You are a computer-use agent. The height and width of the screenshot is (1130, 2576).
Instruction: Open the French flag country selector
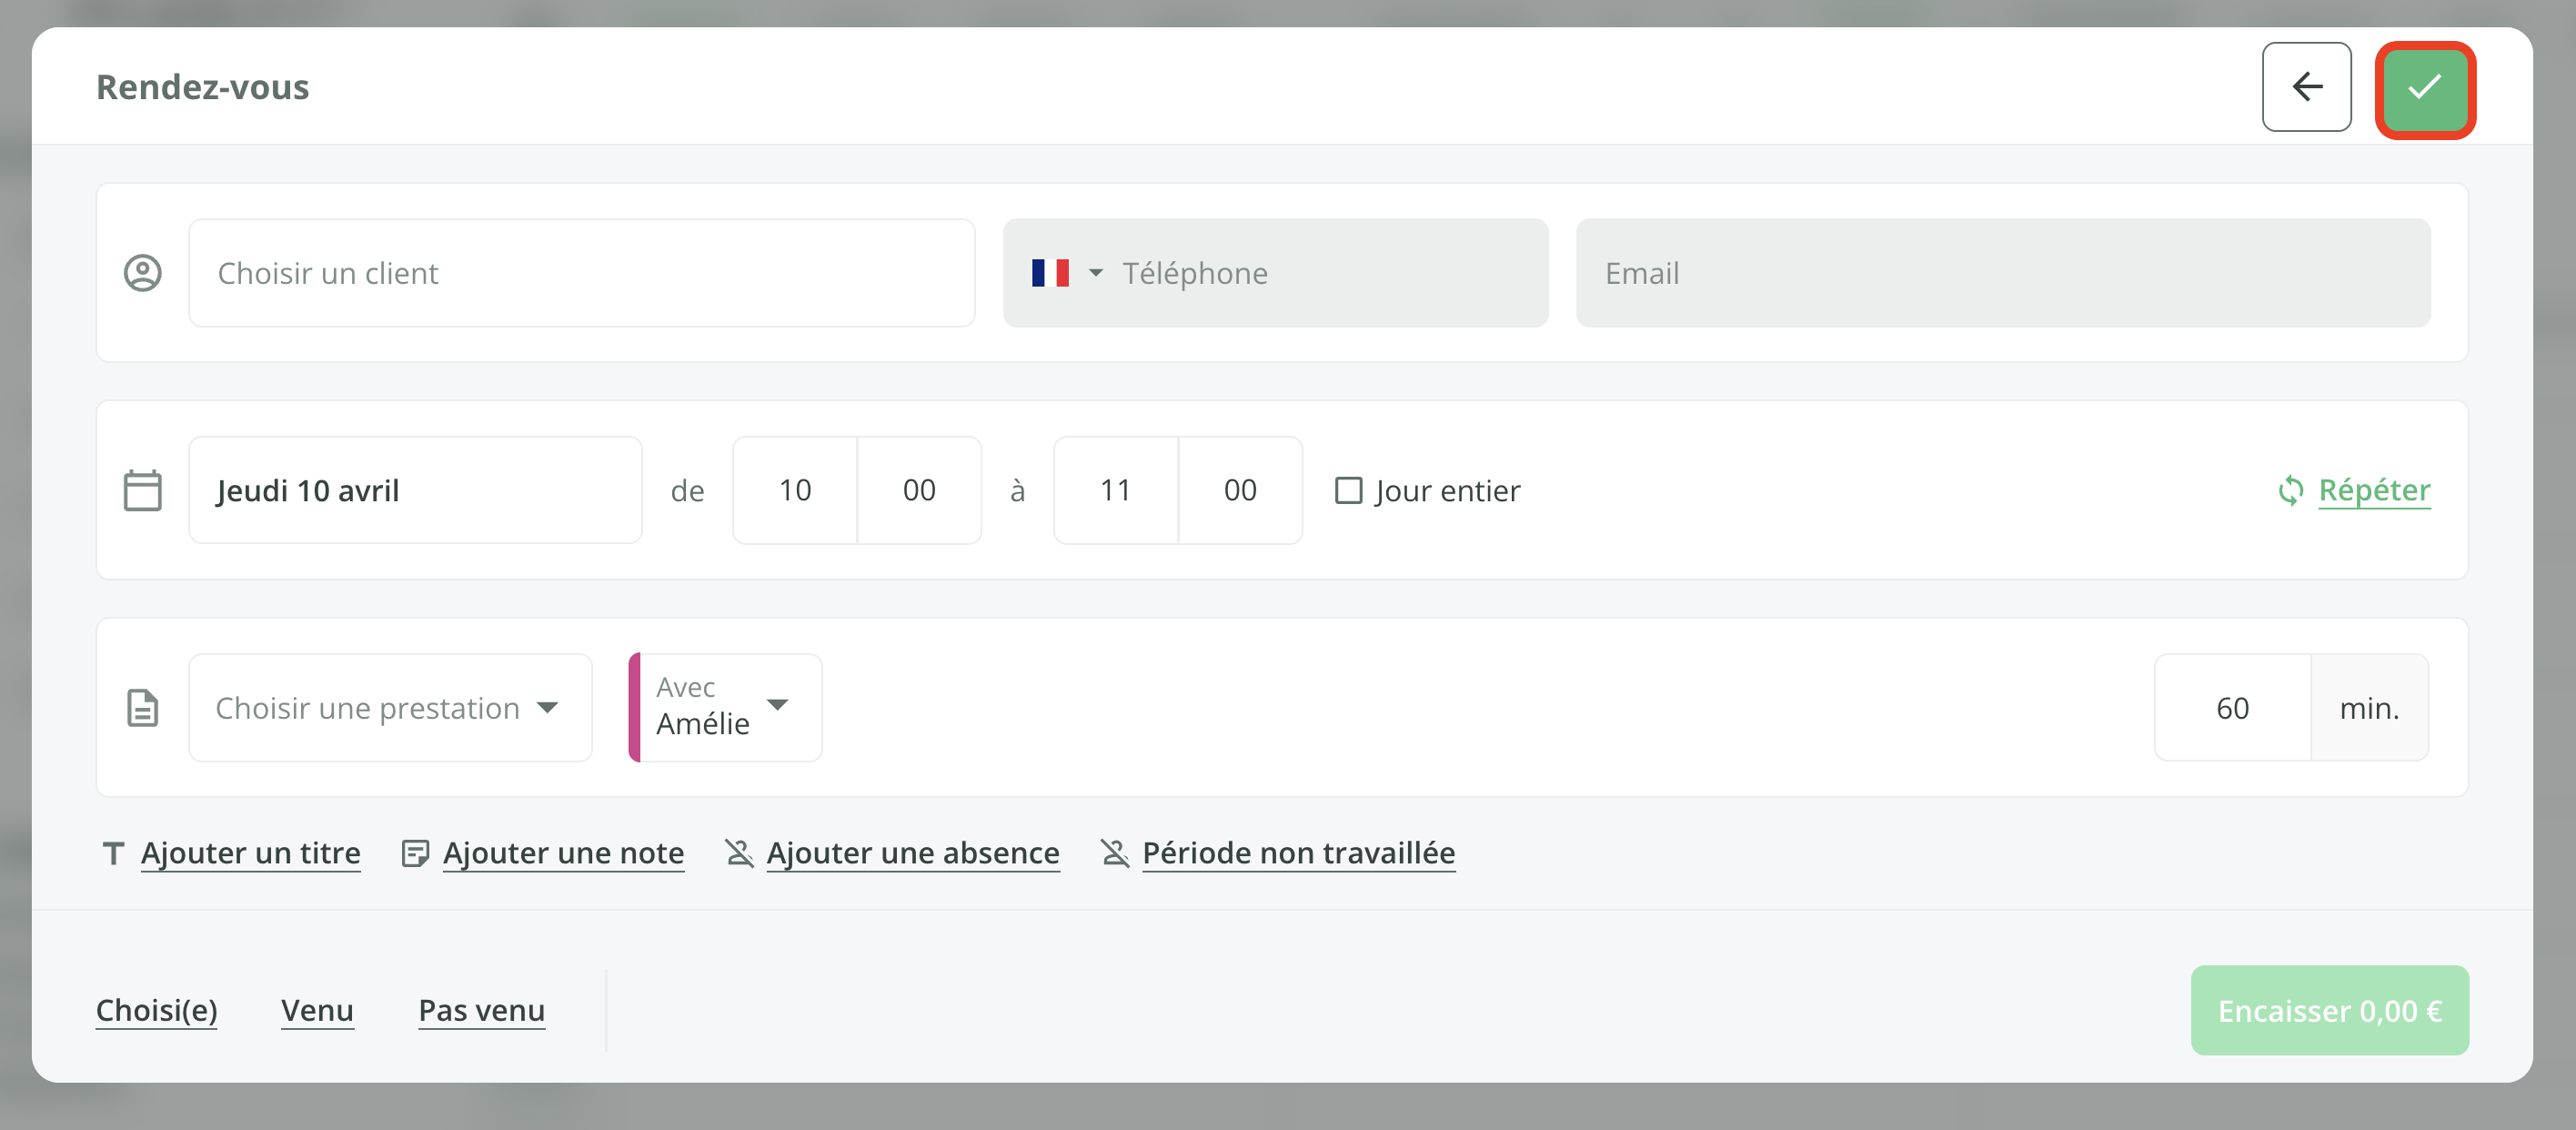tap(1066, 273)
